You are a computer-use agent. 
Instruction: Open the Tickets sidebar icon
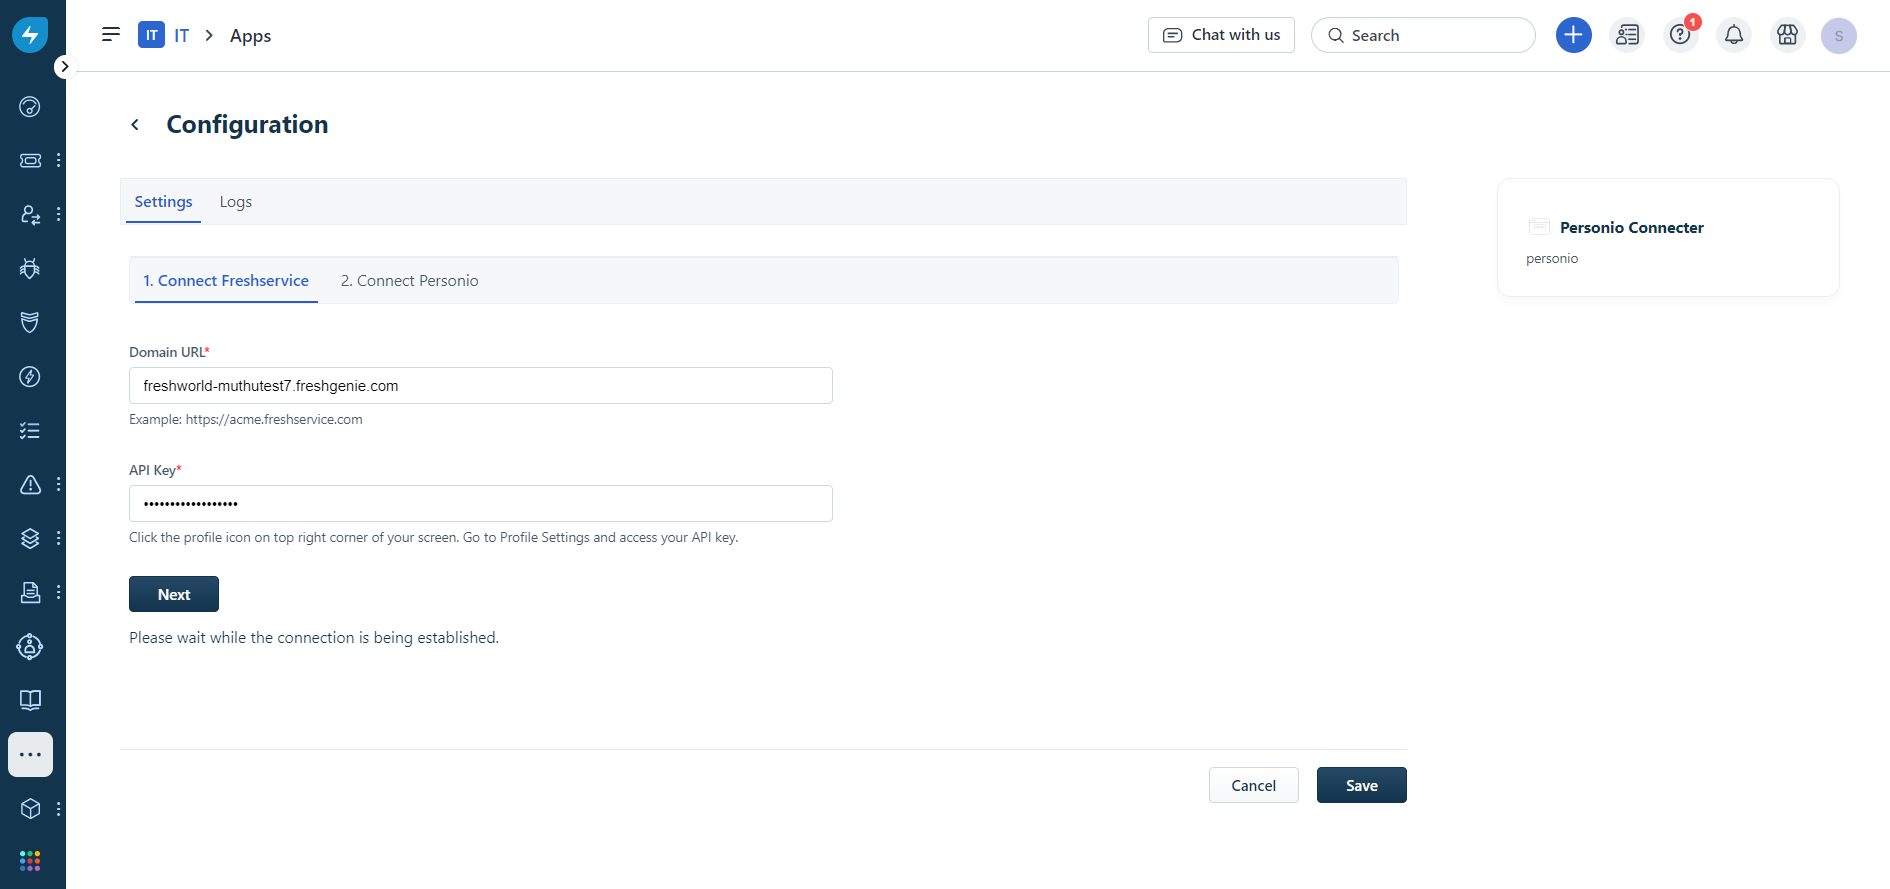(30, 160)
